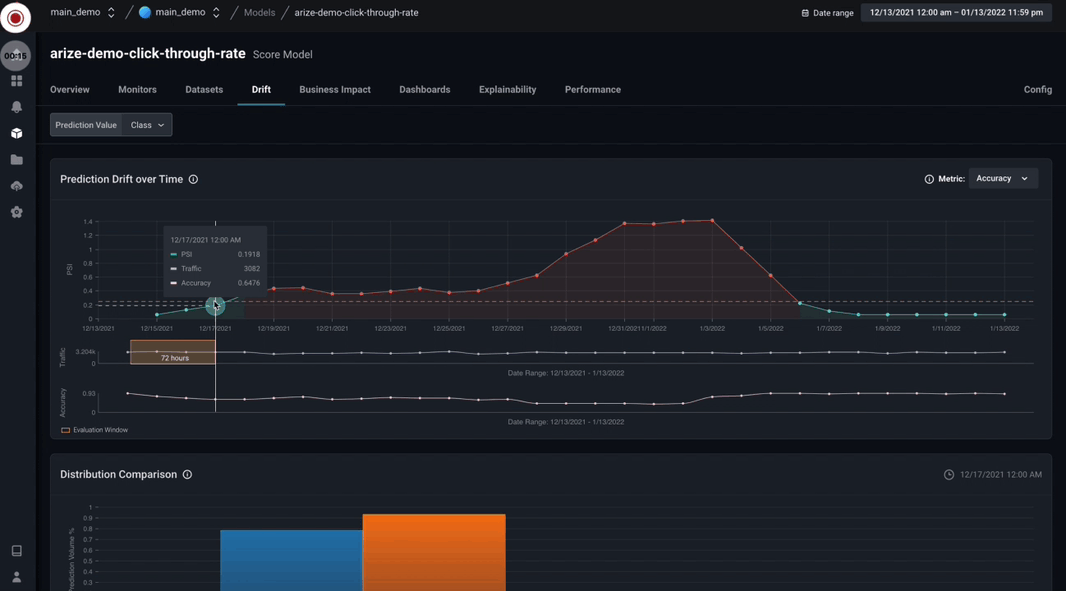This screenshot has width=1066, height=591.
Task: Click info icon beside Distribution Comparison
Action: pos(187,475)
